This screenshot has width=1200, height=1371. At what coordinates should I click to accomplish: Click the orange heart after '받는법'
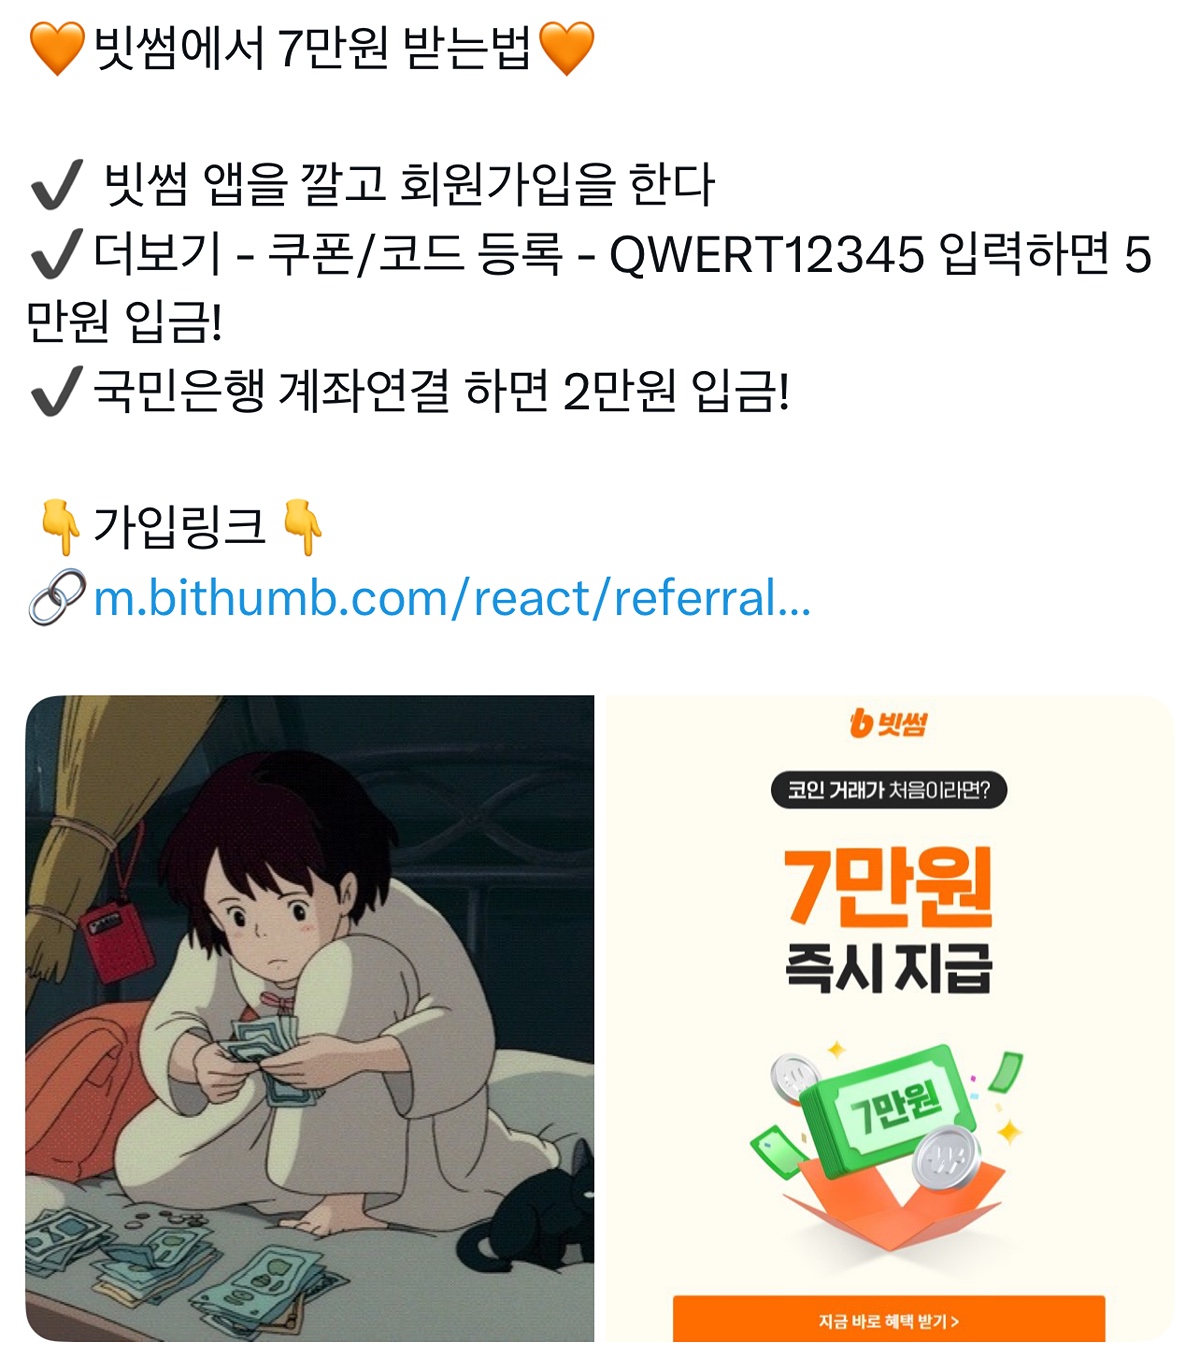point(566,48)
